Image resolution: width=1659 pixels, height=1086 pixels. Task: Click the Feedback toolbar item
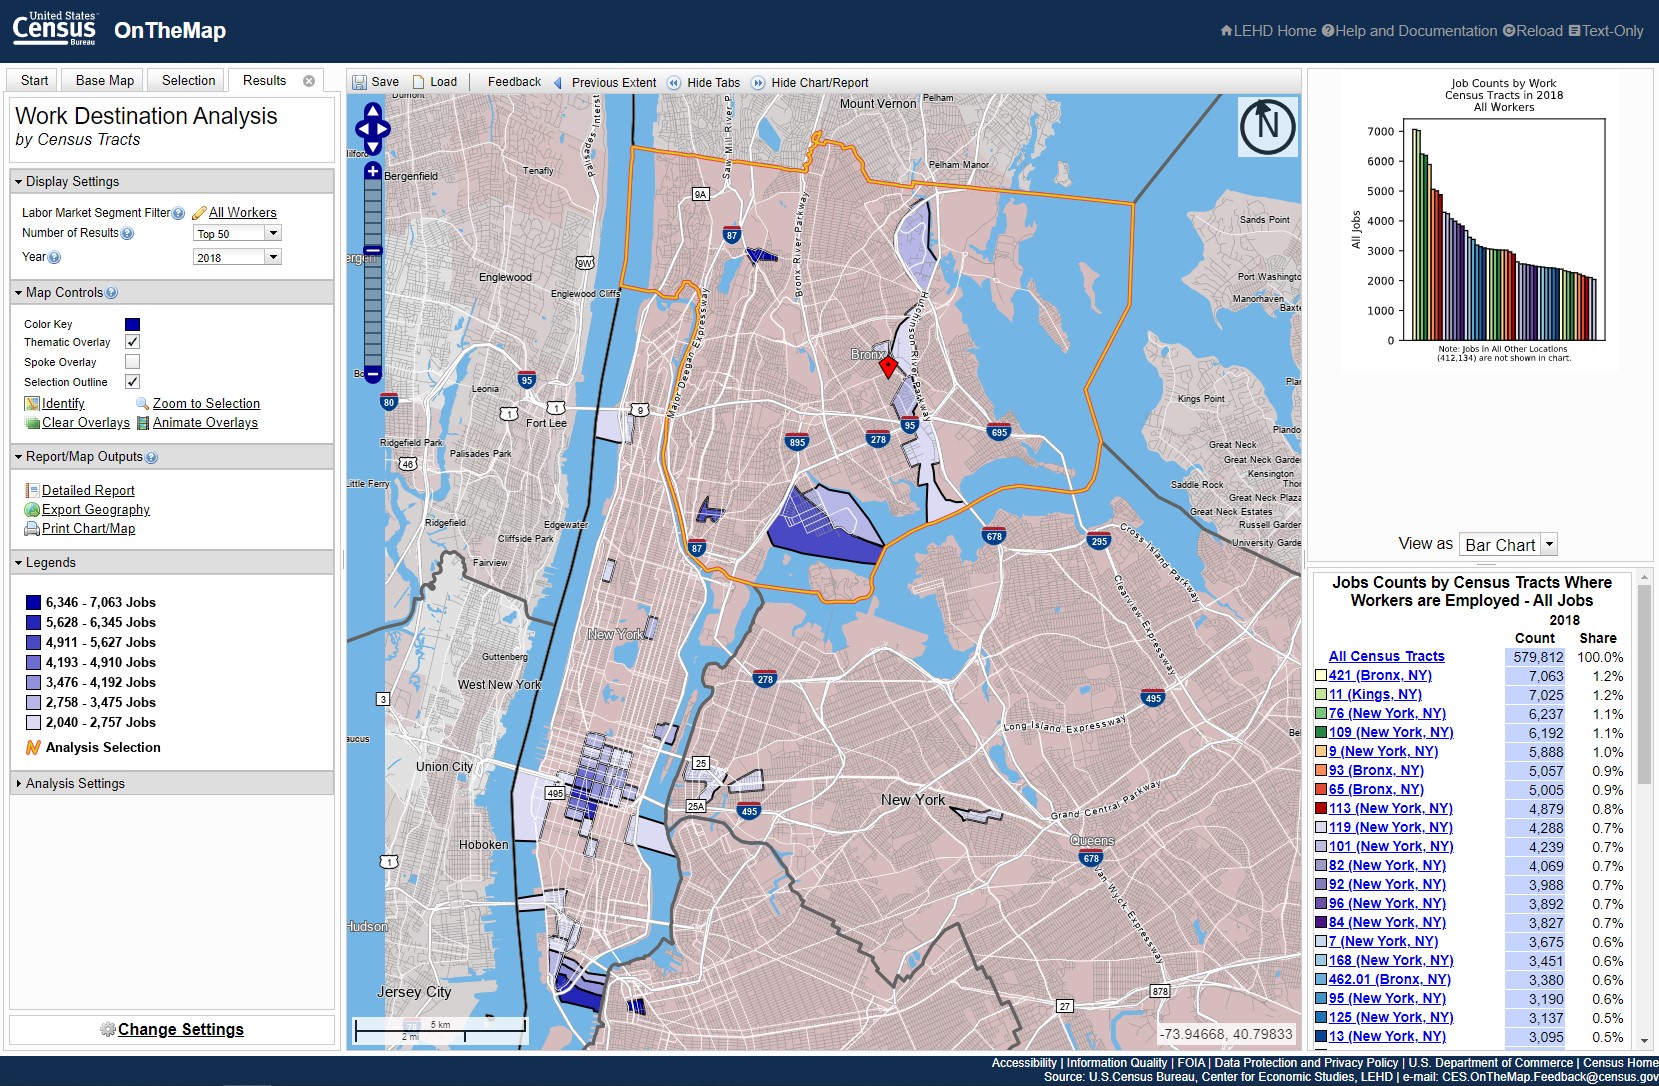click(x=514, y=82)
